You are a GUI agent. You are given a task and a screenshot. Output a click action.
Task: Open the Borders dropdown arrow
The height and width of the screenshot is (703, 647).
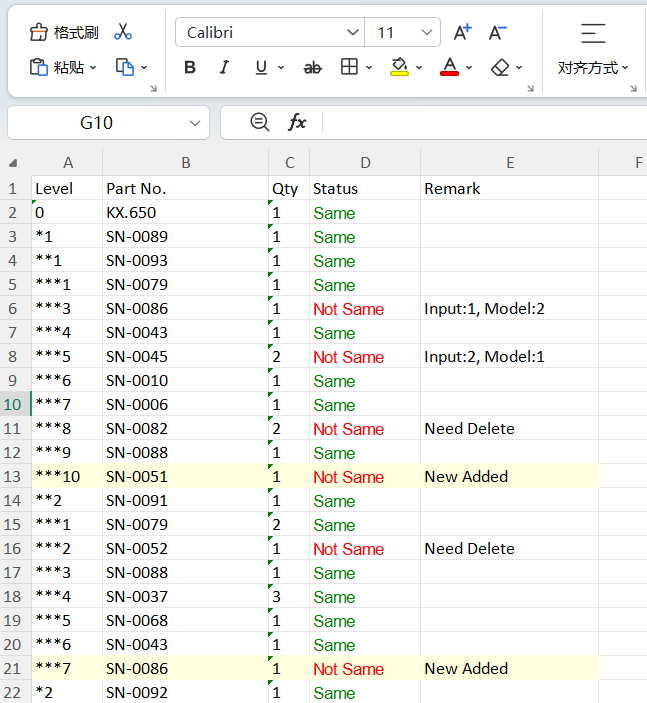[x=369, y=68]
